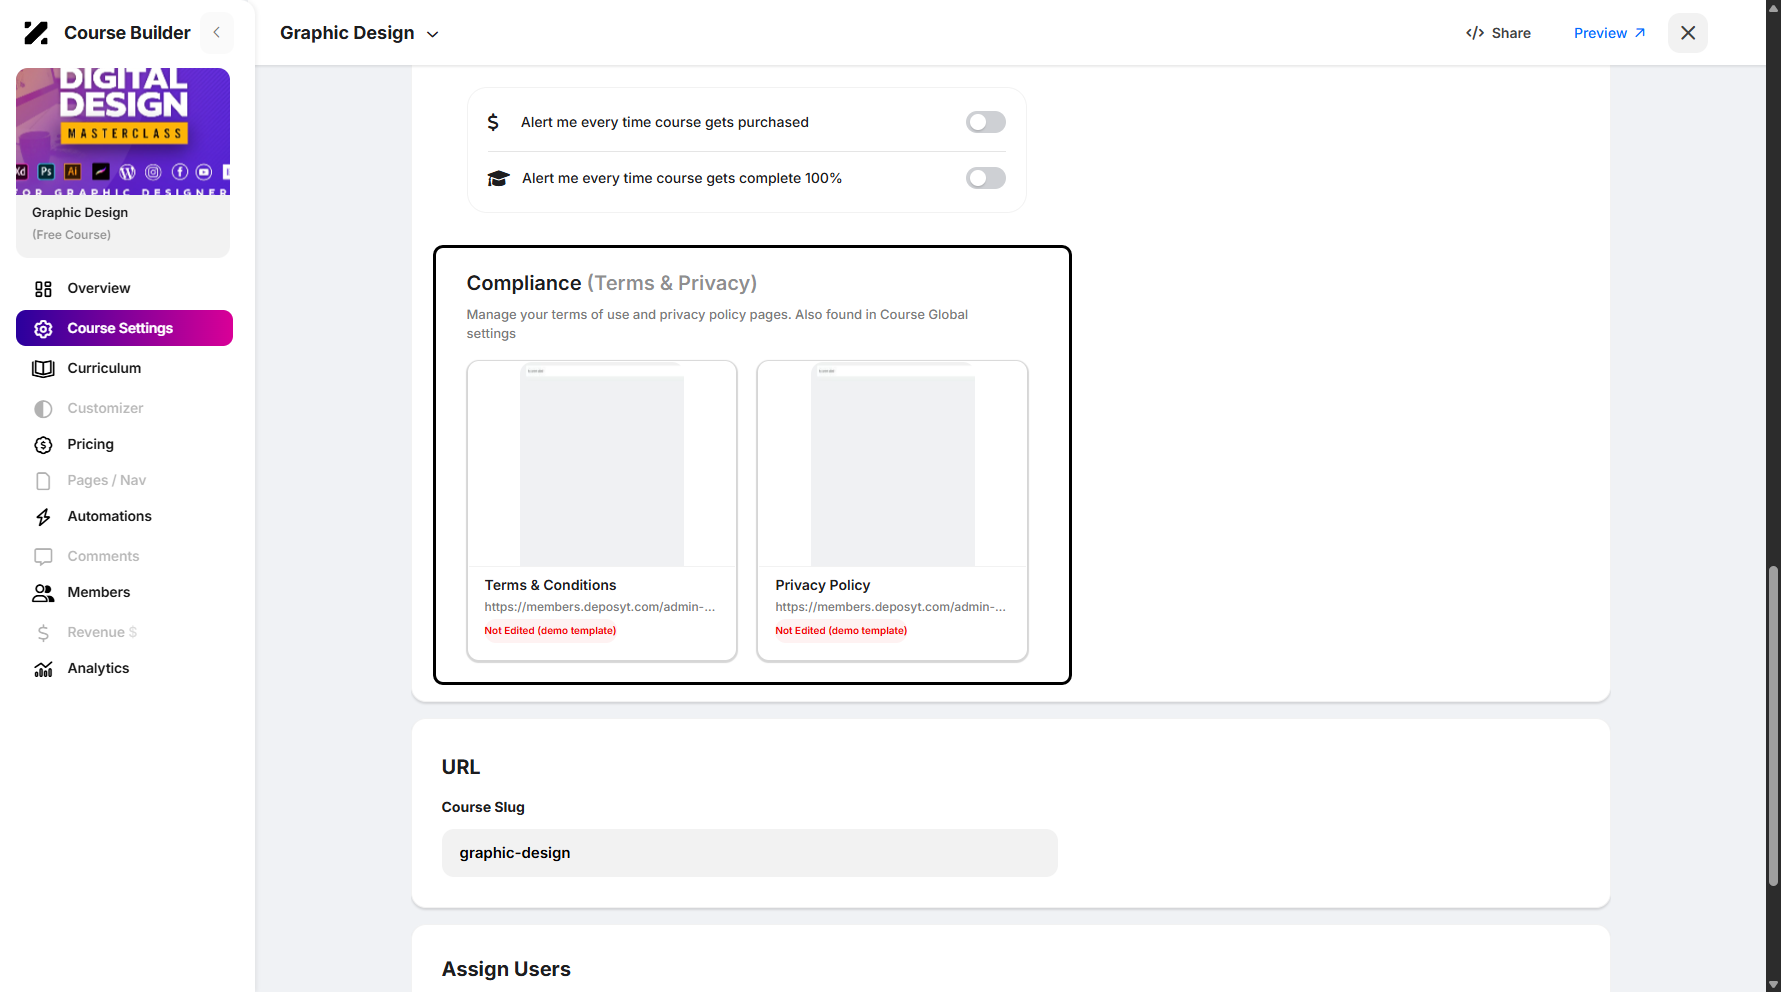
Task: Click the scrollbar up arrow
Action: 1773,8
